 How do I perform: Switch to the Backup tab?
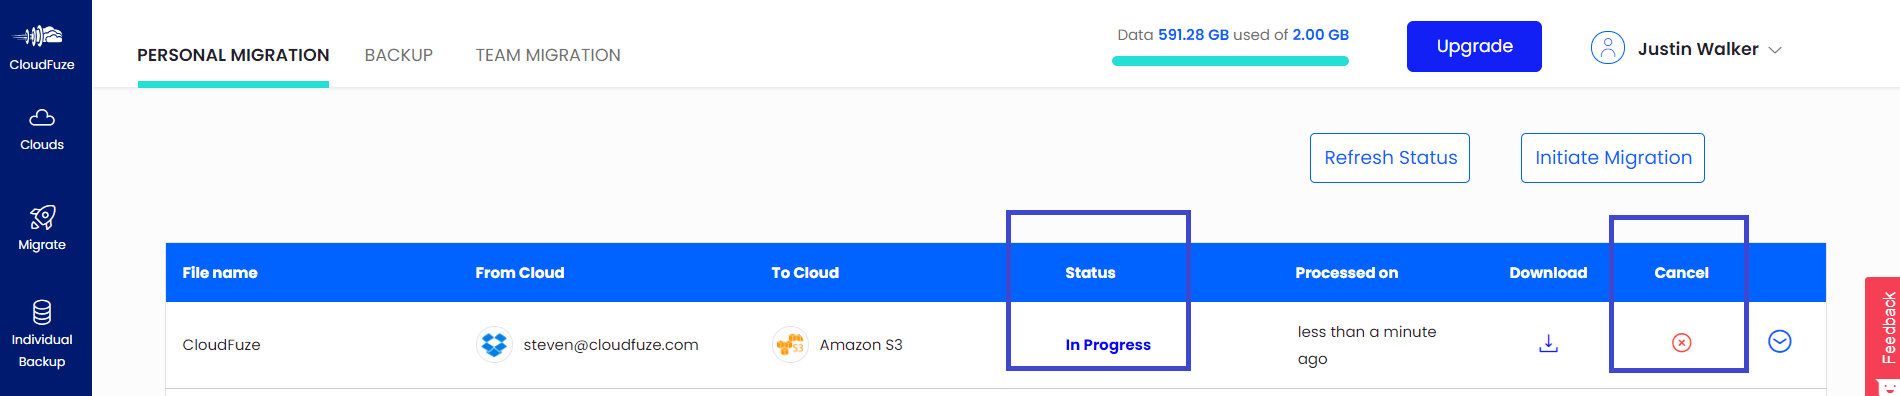coord(399,55)
